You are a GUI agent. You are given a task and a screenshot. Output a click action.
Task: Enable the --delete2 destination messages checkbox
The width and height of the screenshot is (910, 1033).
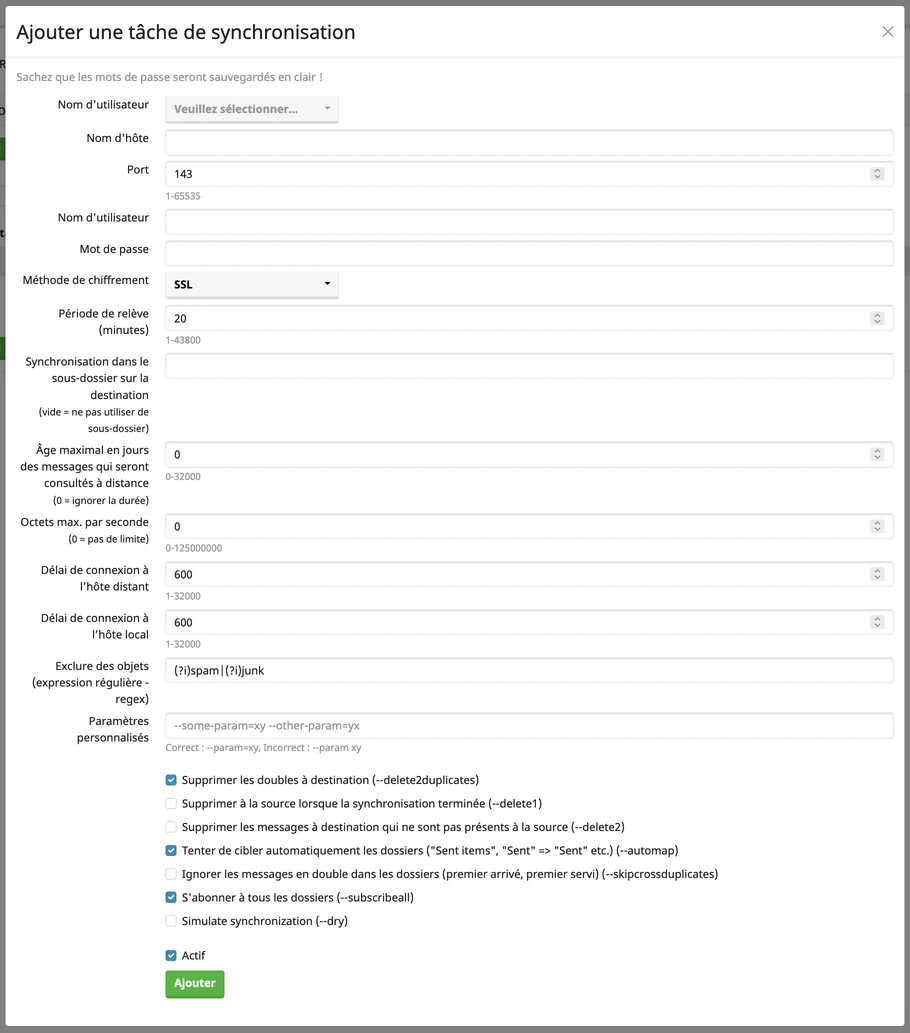point(171,827)
